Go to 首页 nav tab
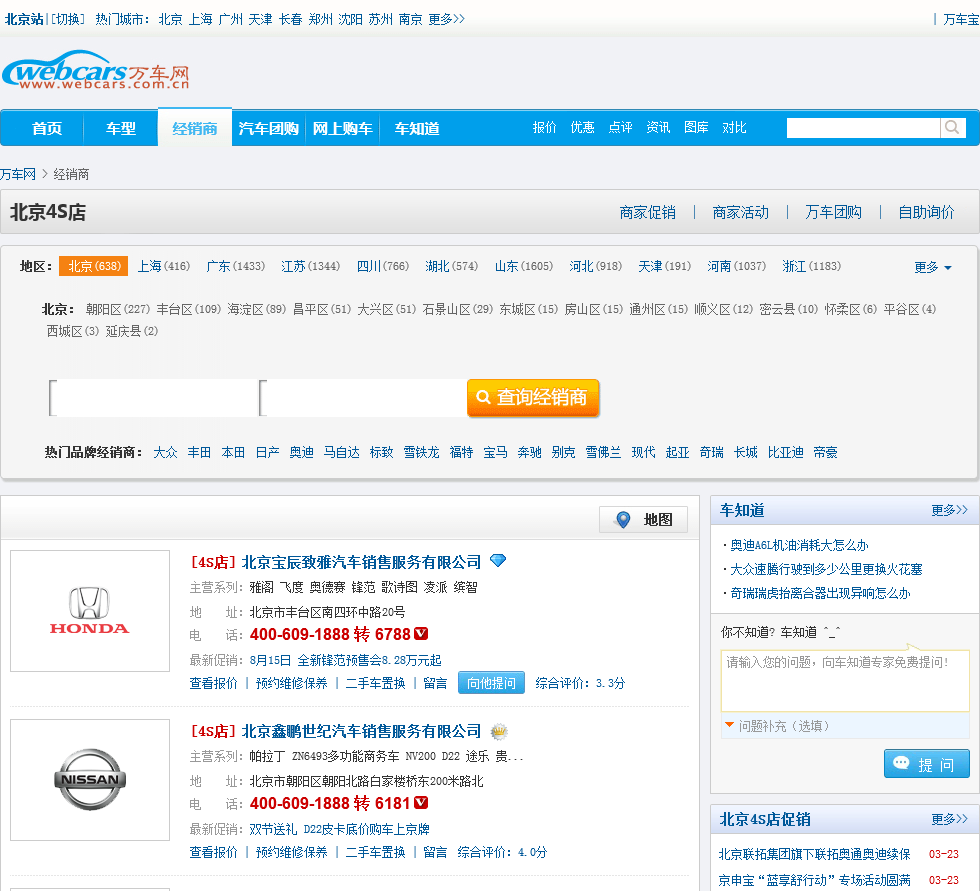 pos(48,128)
